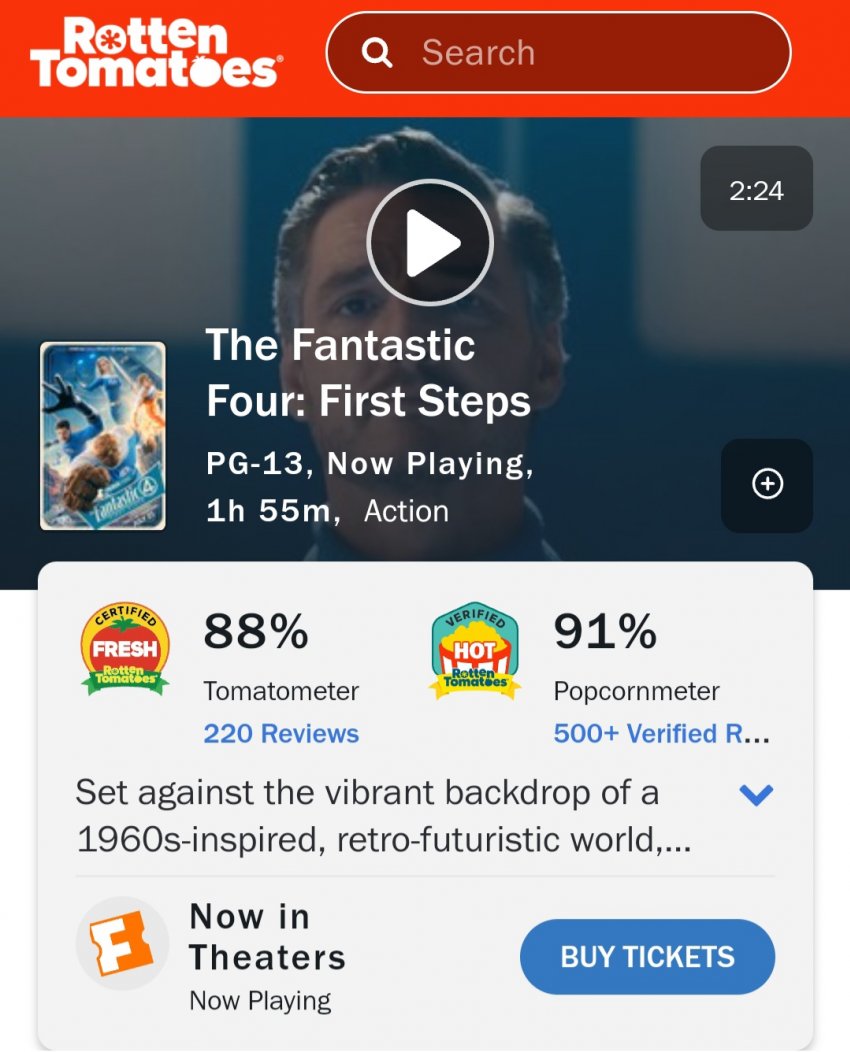Click the 2:24 trailer duration badge
Screen dimensions: 850x1052
(x=756, y=189)
